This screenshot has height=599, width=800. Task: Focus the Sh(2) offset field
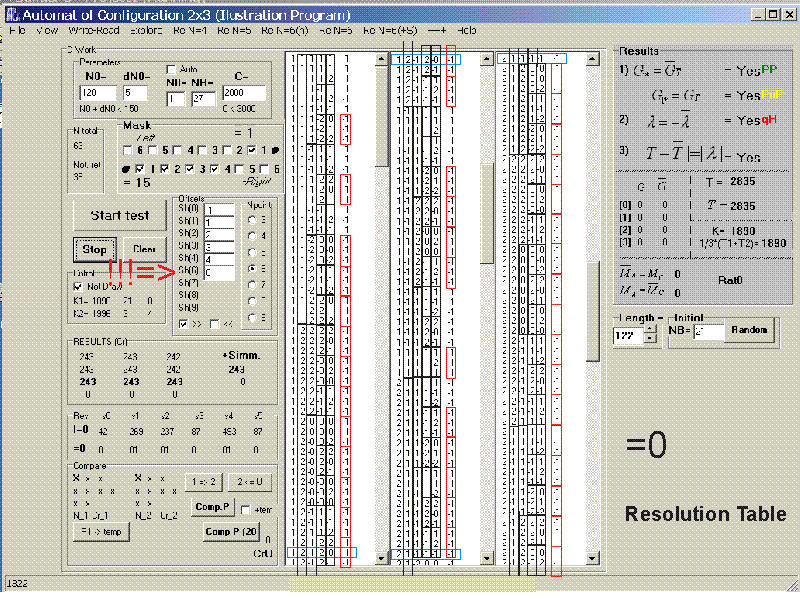(219, 235)
